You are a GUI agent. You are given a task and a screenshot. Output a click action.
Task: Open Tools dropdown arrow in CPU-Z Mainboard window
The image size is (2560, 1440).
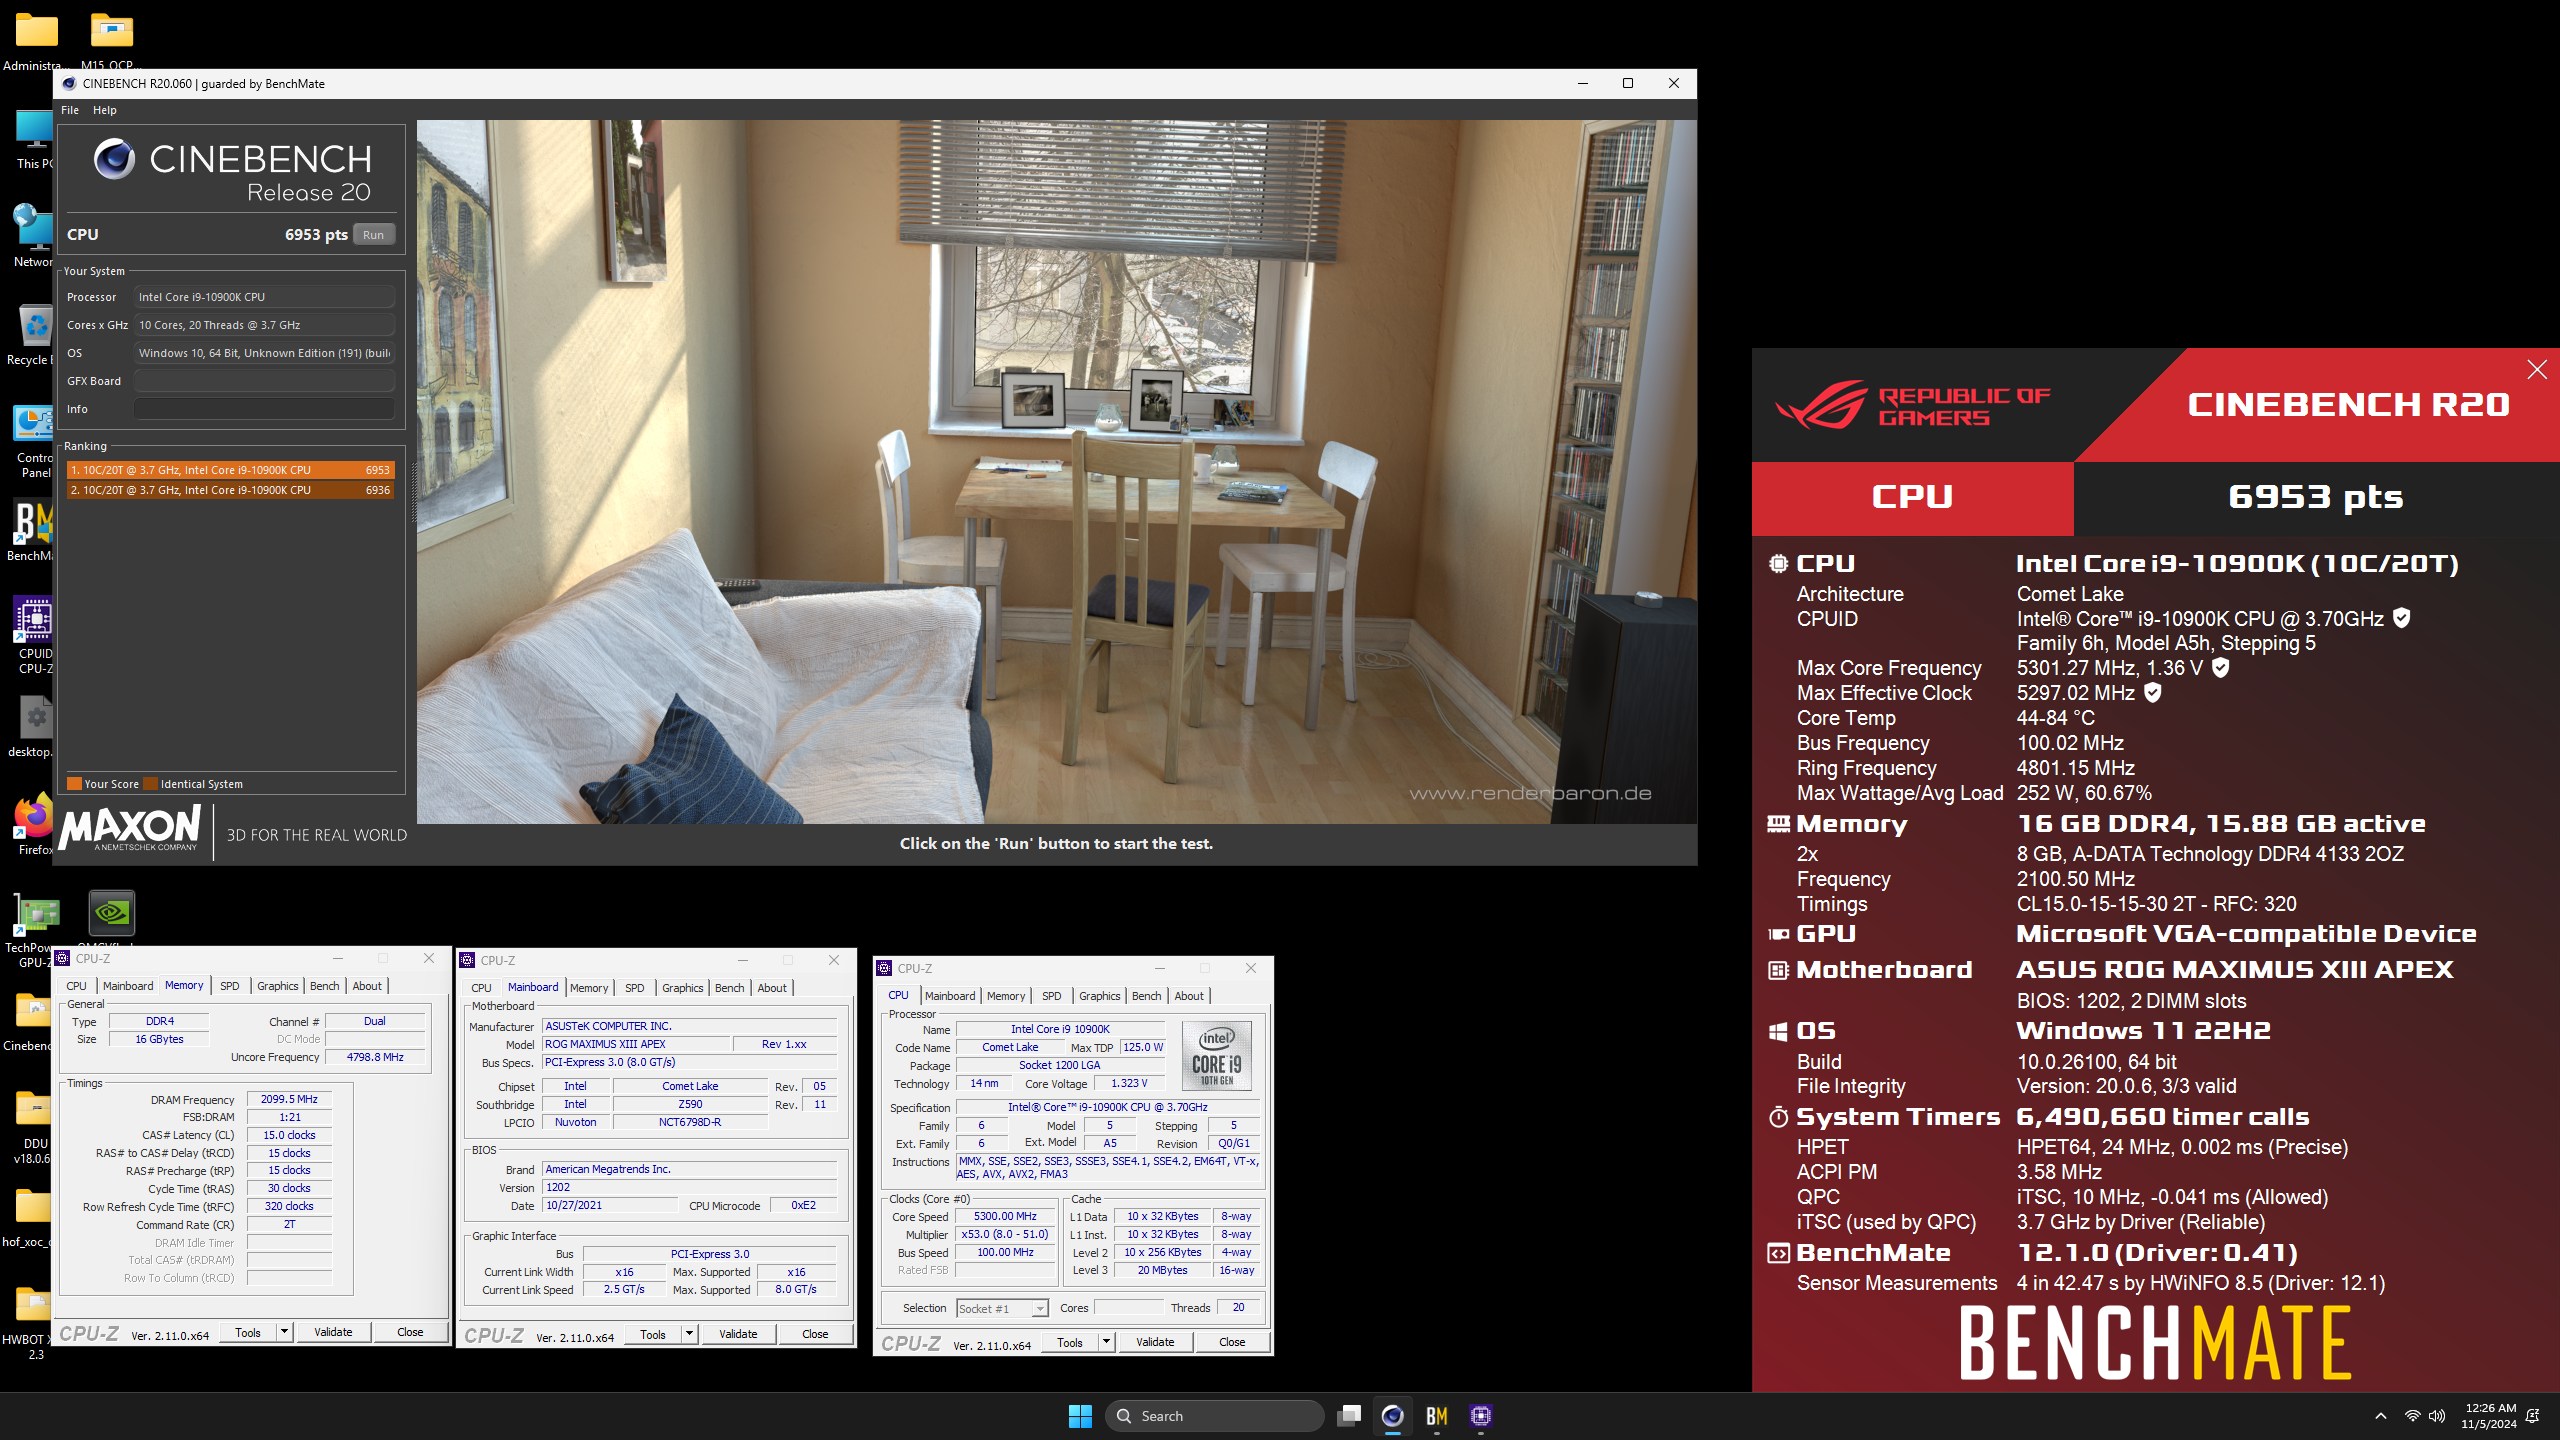[x=689, y=1334]
